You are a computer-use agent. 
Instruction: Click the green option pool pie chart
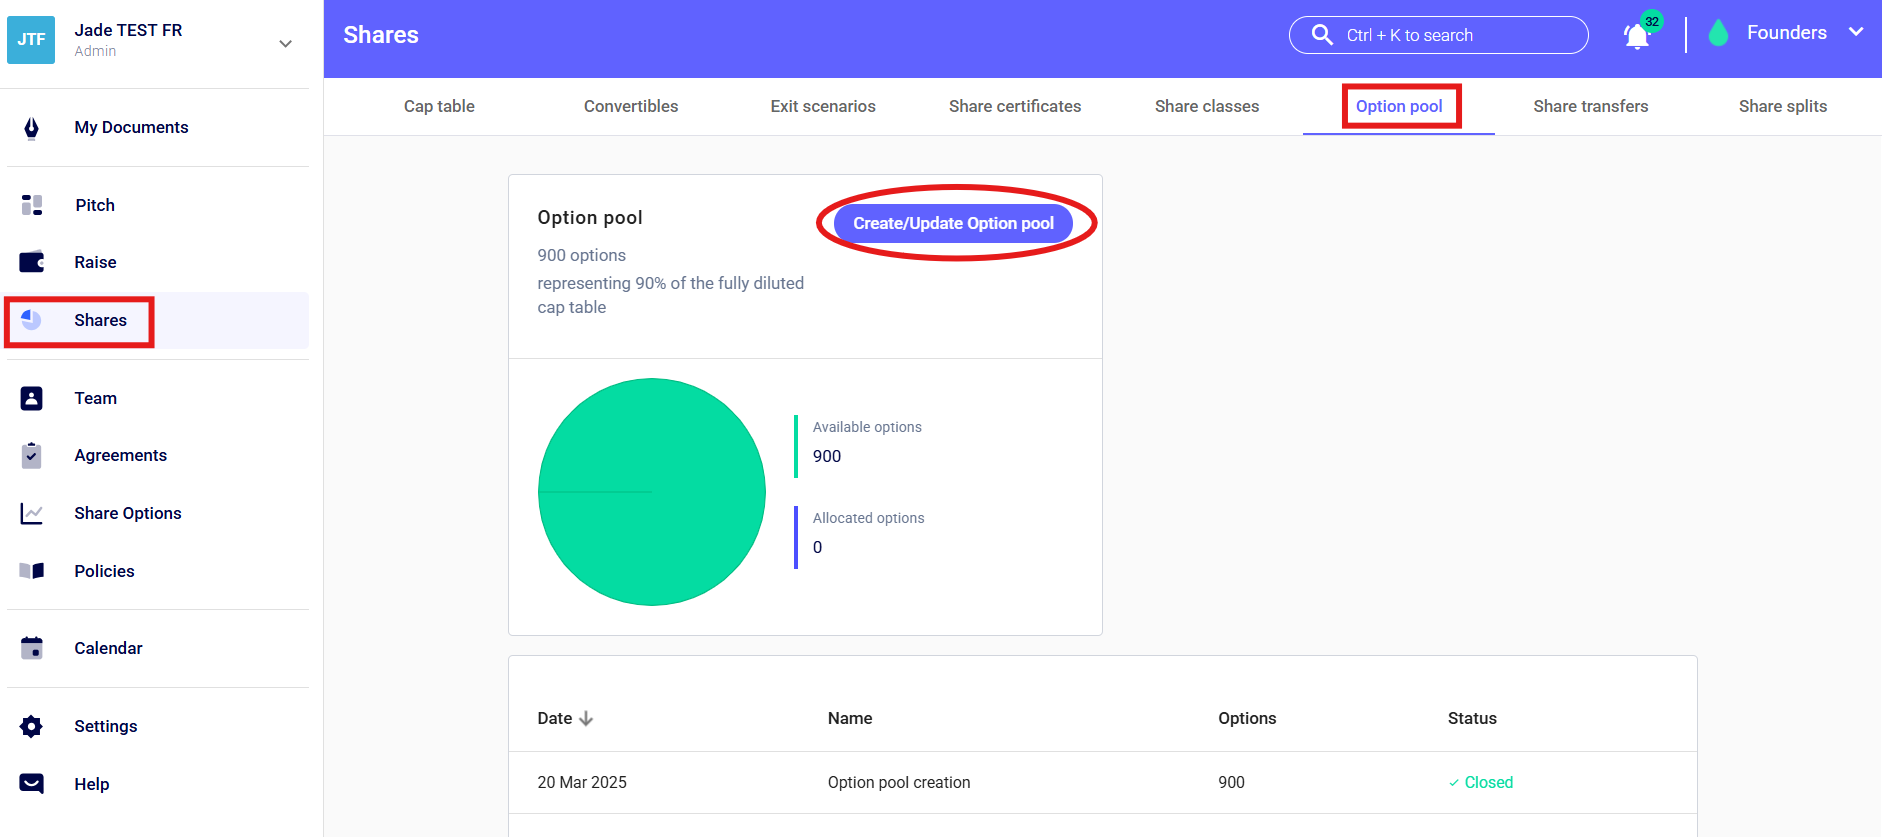(652, 492)
